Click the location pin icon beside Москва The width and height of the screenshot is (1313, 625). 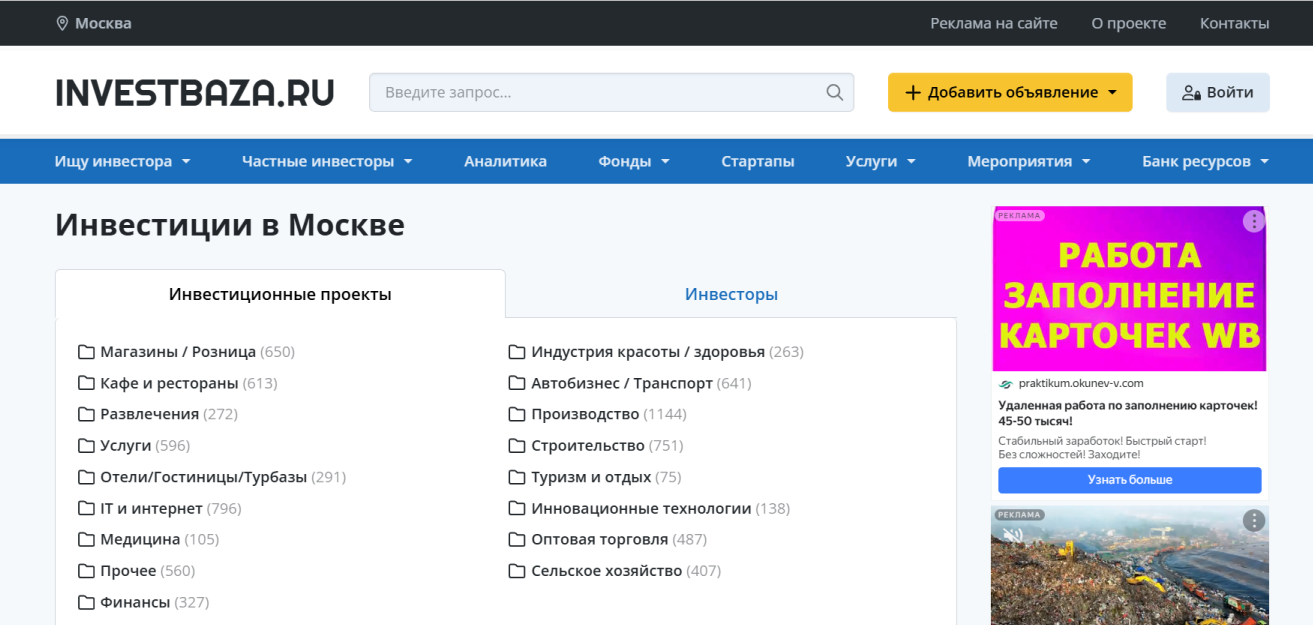click(62, 22)
